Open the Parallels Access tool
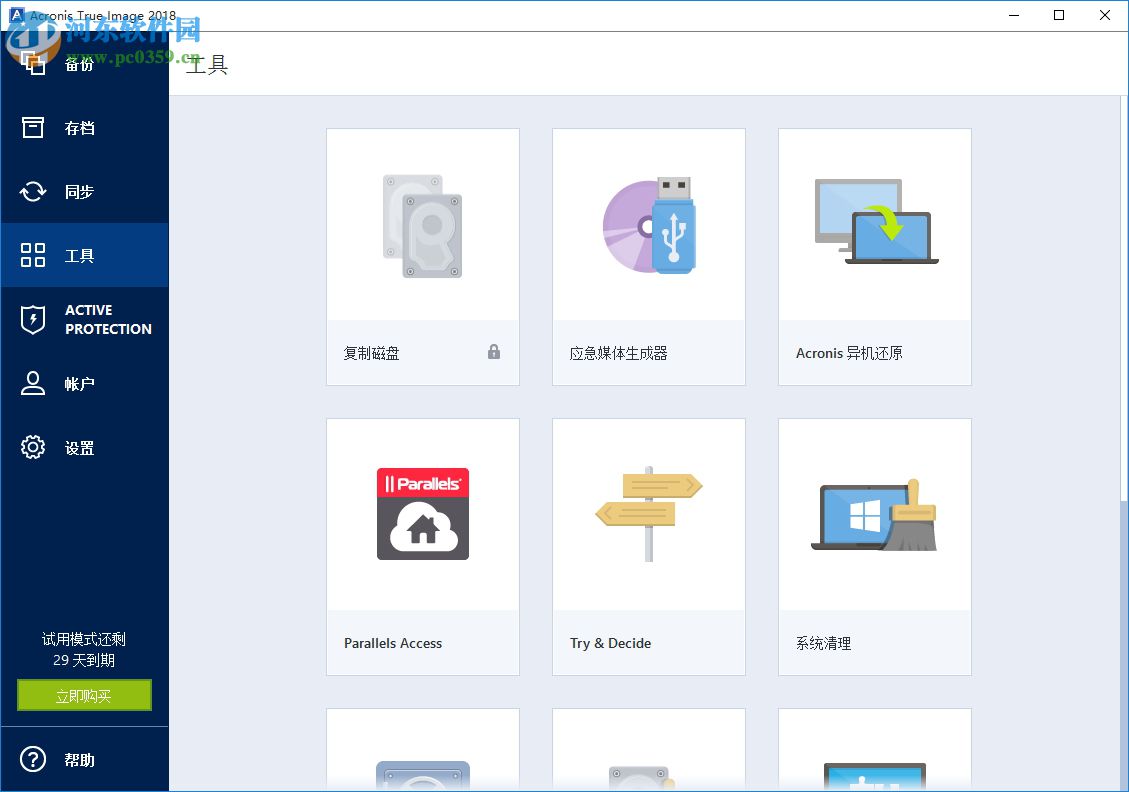 pos(422,545)
